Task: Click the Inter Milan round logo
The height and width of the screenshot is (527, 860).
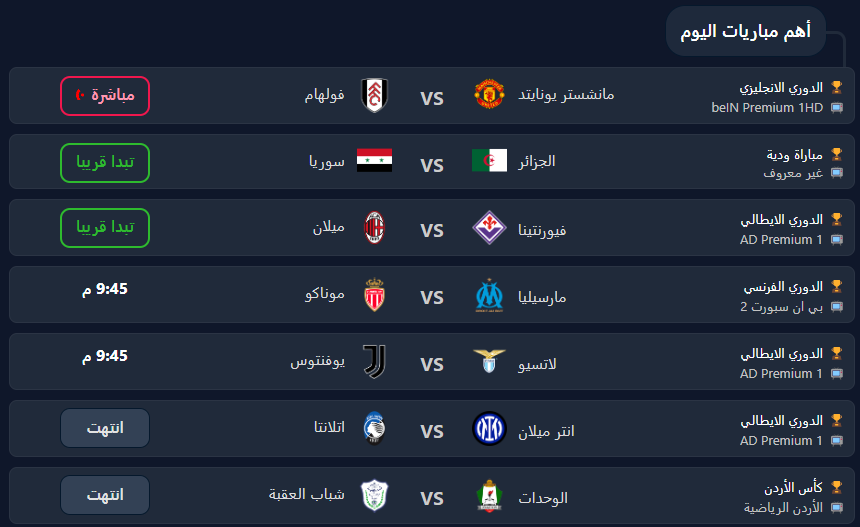Action: (489, 428)
